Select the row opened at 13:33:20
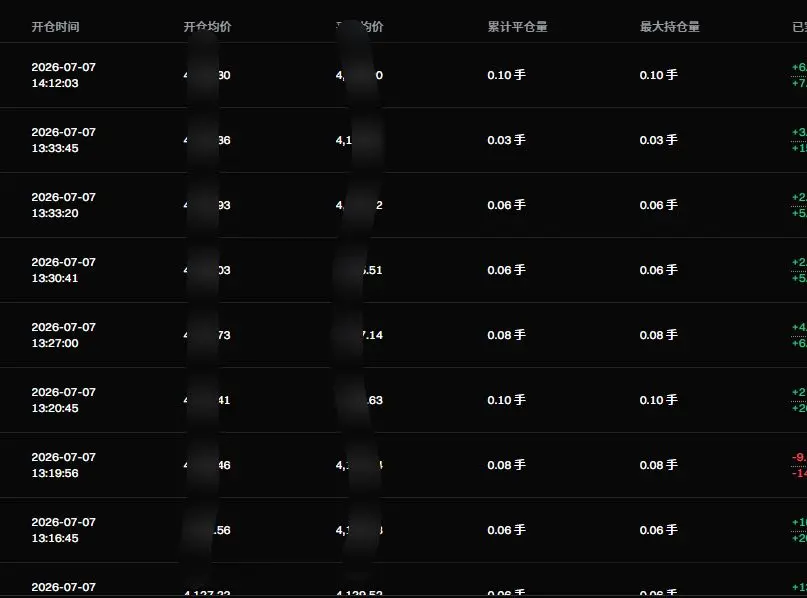807x598 pixels. tap(404, 205)
